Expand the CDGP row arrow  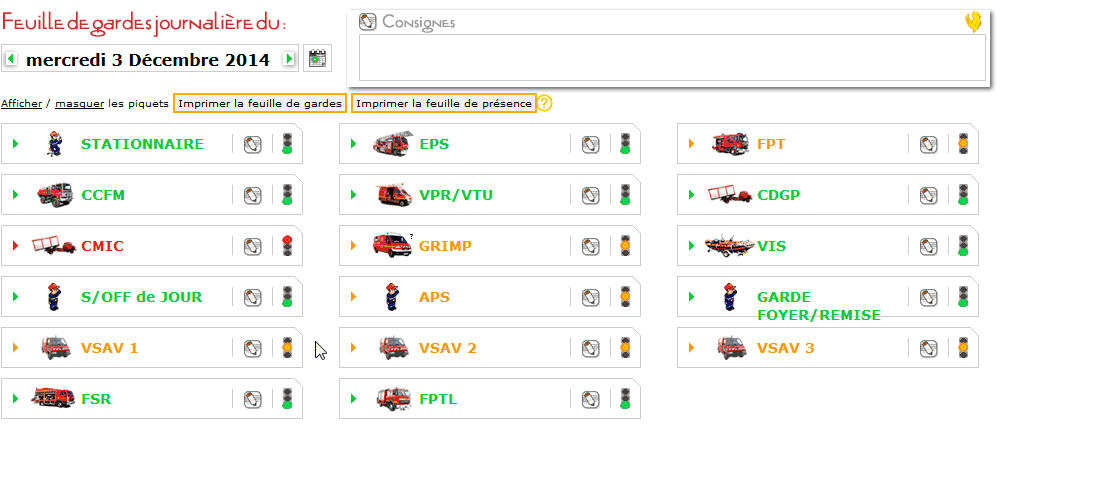(692, 195)
